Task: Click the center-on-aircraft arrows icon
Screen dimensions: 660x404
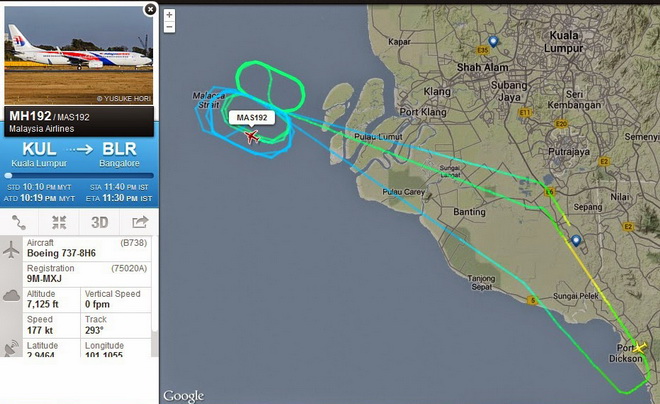Action: coord(59,222)
